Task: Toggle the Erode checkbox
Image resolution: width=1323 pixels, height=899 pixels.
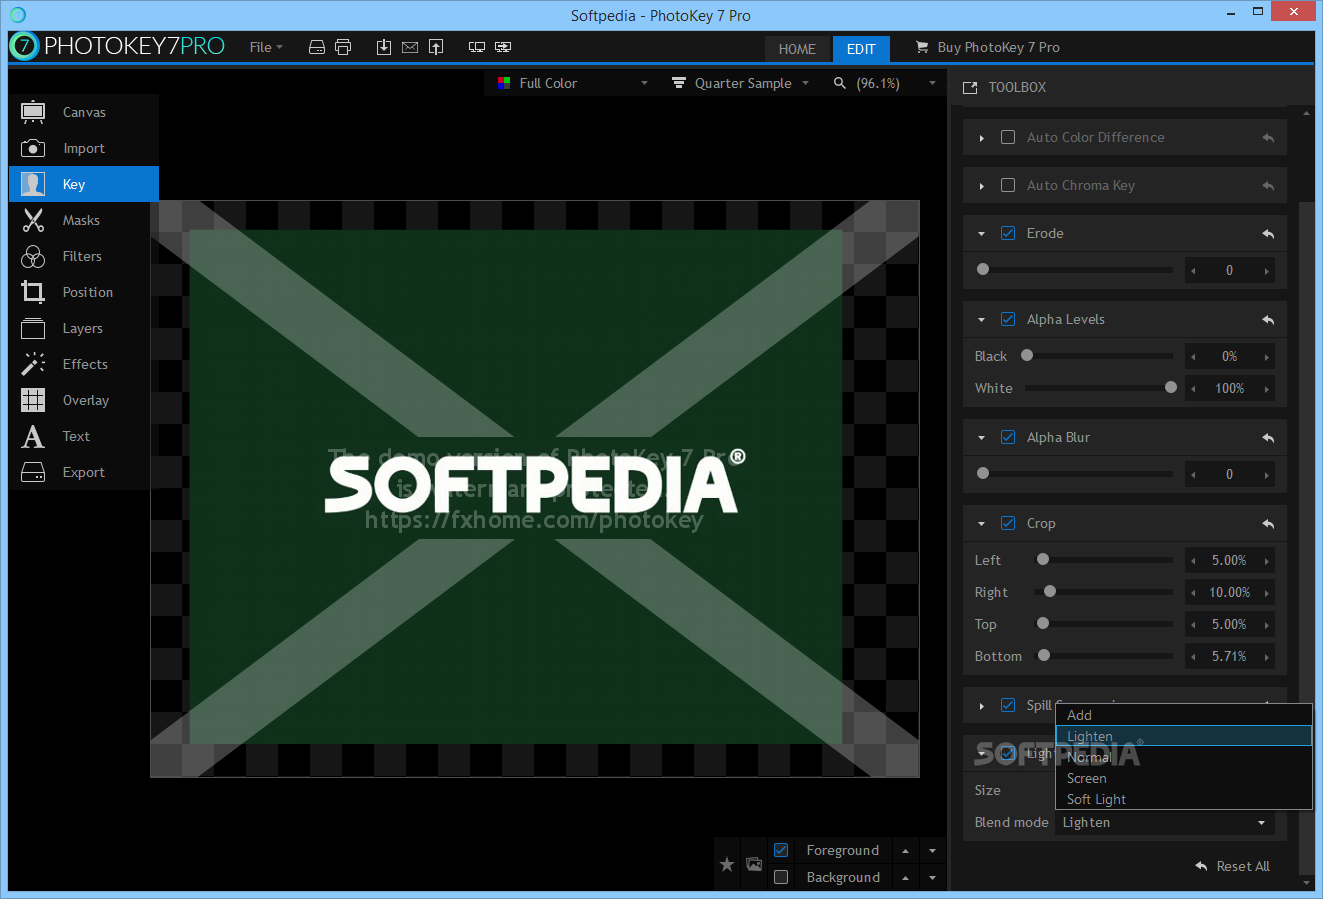Action: (1008, 233)
